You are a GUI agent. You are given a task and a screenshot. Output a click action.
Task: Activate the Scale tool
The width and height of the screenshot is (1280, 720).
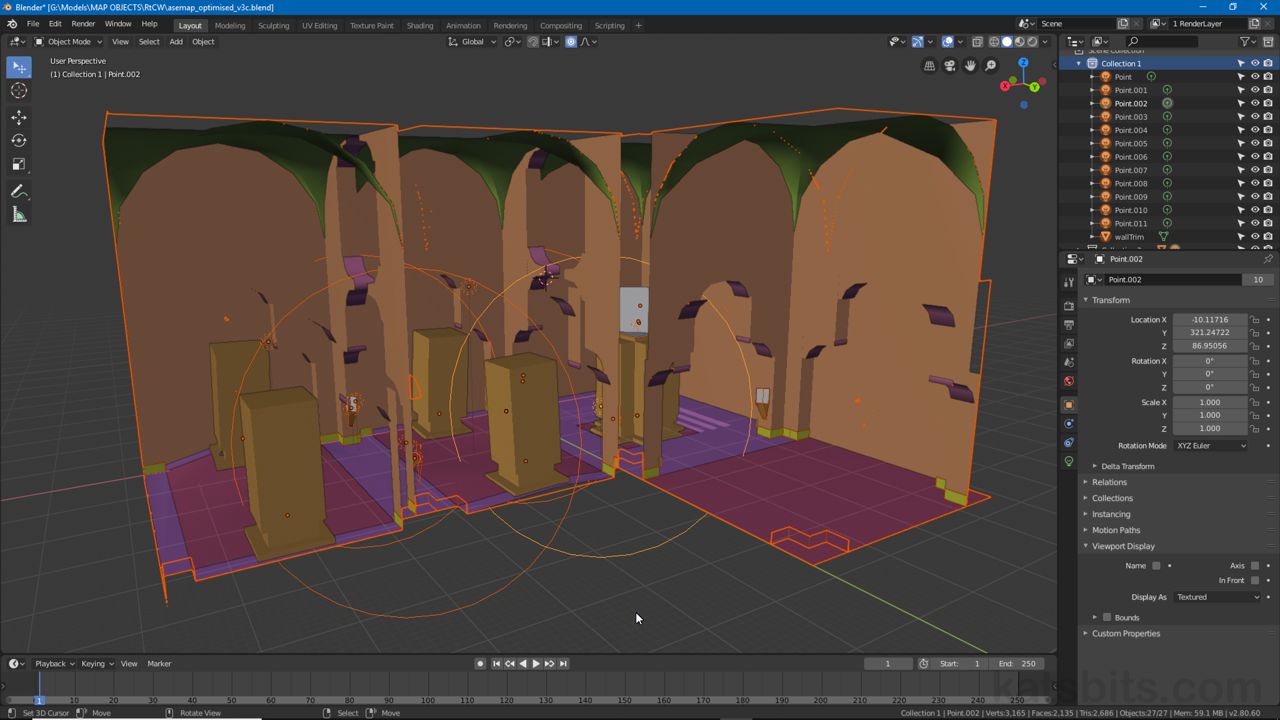click(19, 164)
